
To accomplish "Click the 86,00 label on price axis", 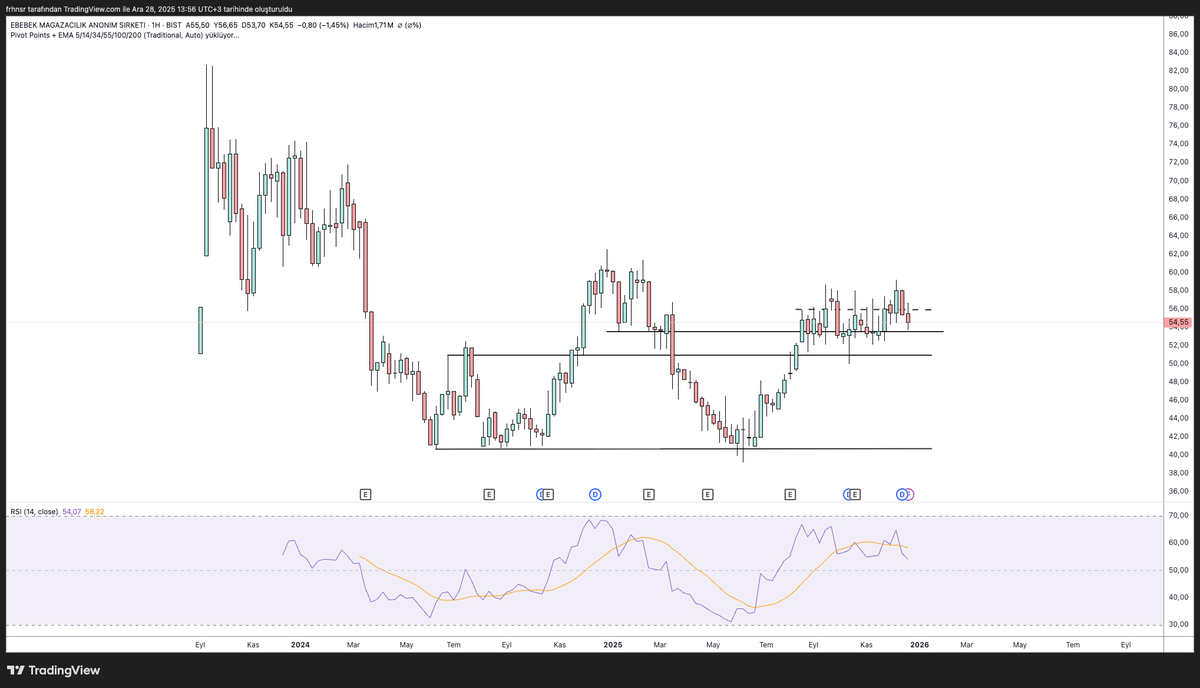I will tap(1178, 33).
